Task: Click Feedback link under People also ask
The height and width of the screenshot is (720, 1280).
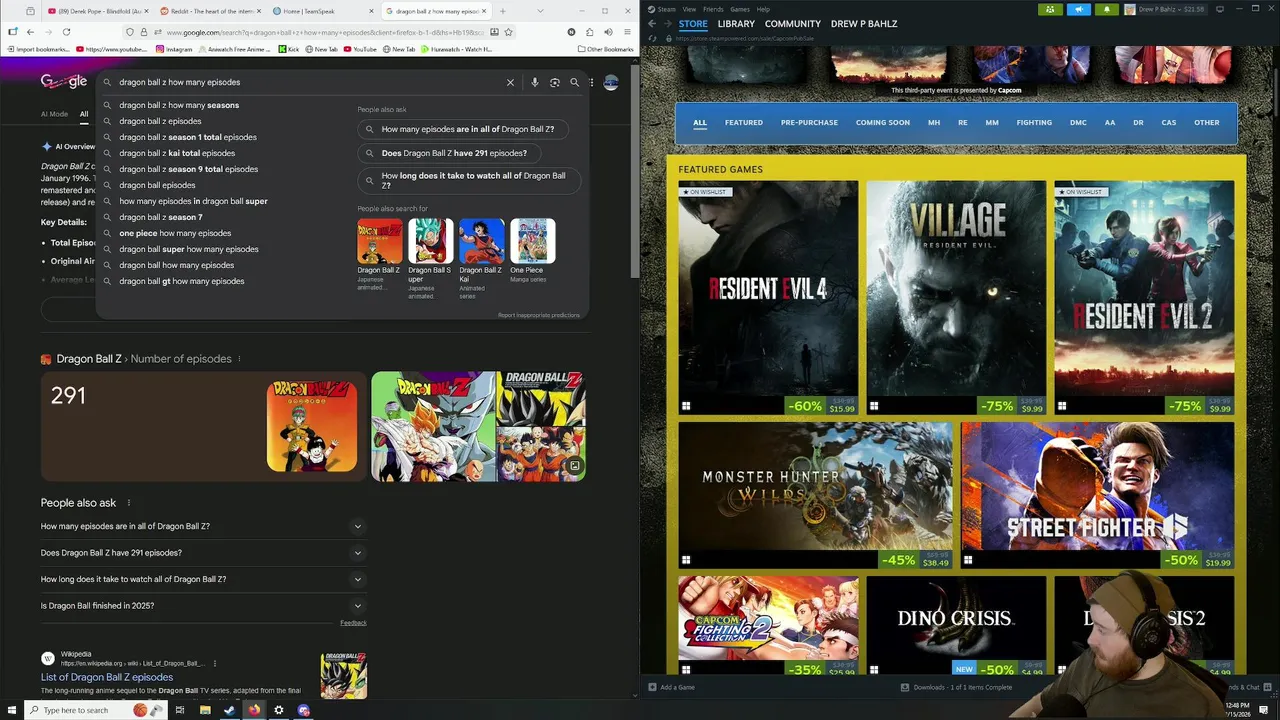Action: [x=353, y=623]
